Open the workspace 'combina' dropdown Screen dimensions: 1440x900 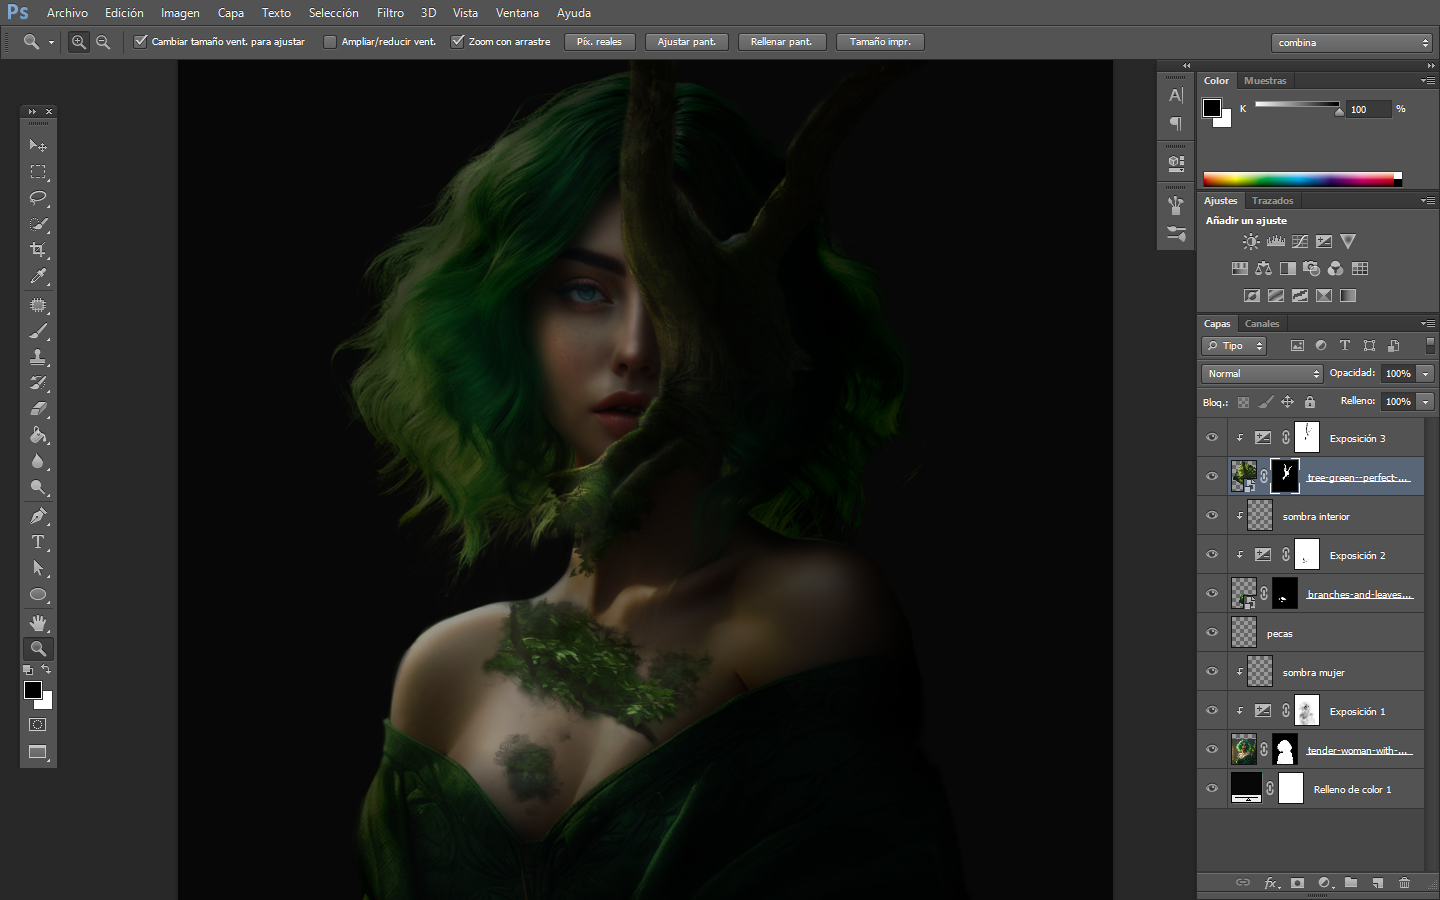click(x=1352, y=43)
